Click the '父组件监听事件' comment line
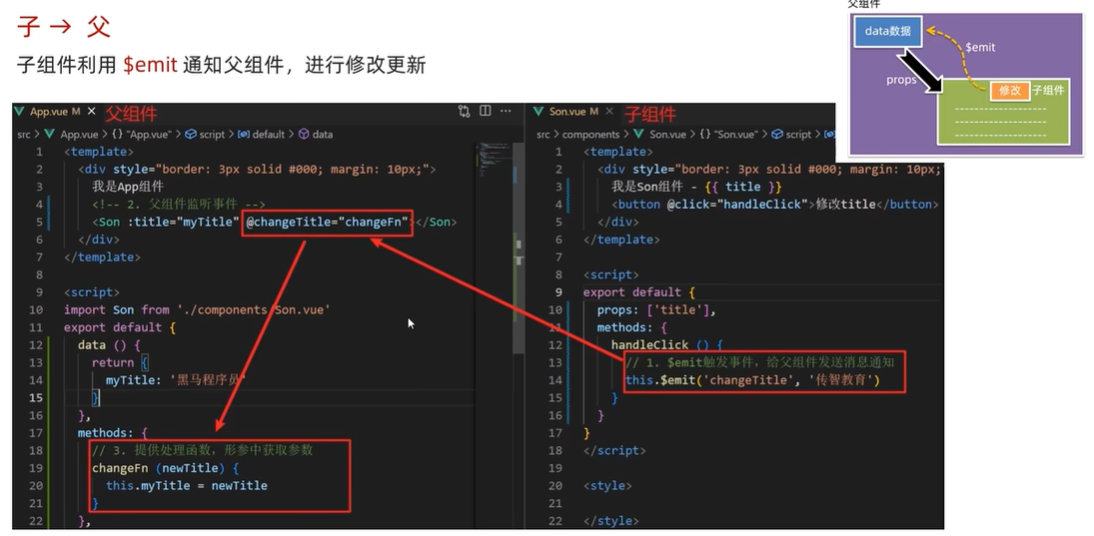Image resolution: width=1094 pixels, height=536 pixels. pyautogui.click(x=179, y=204)
